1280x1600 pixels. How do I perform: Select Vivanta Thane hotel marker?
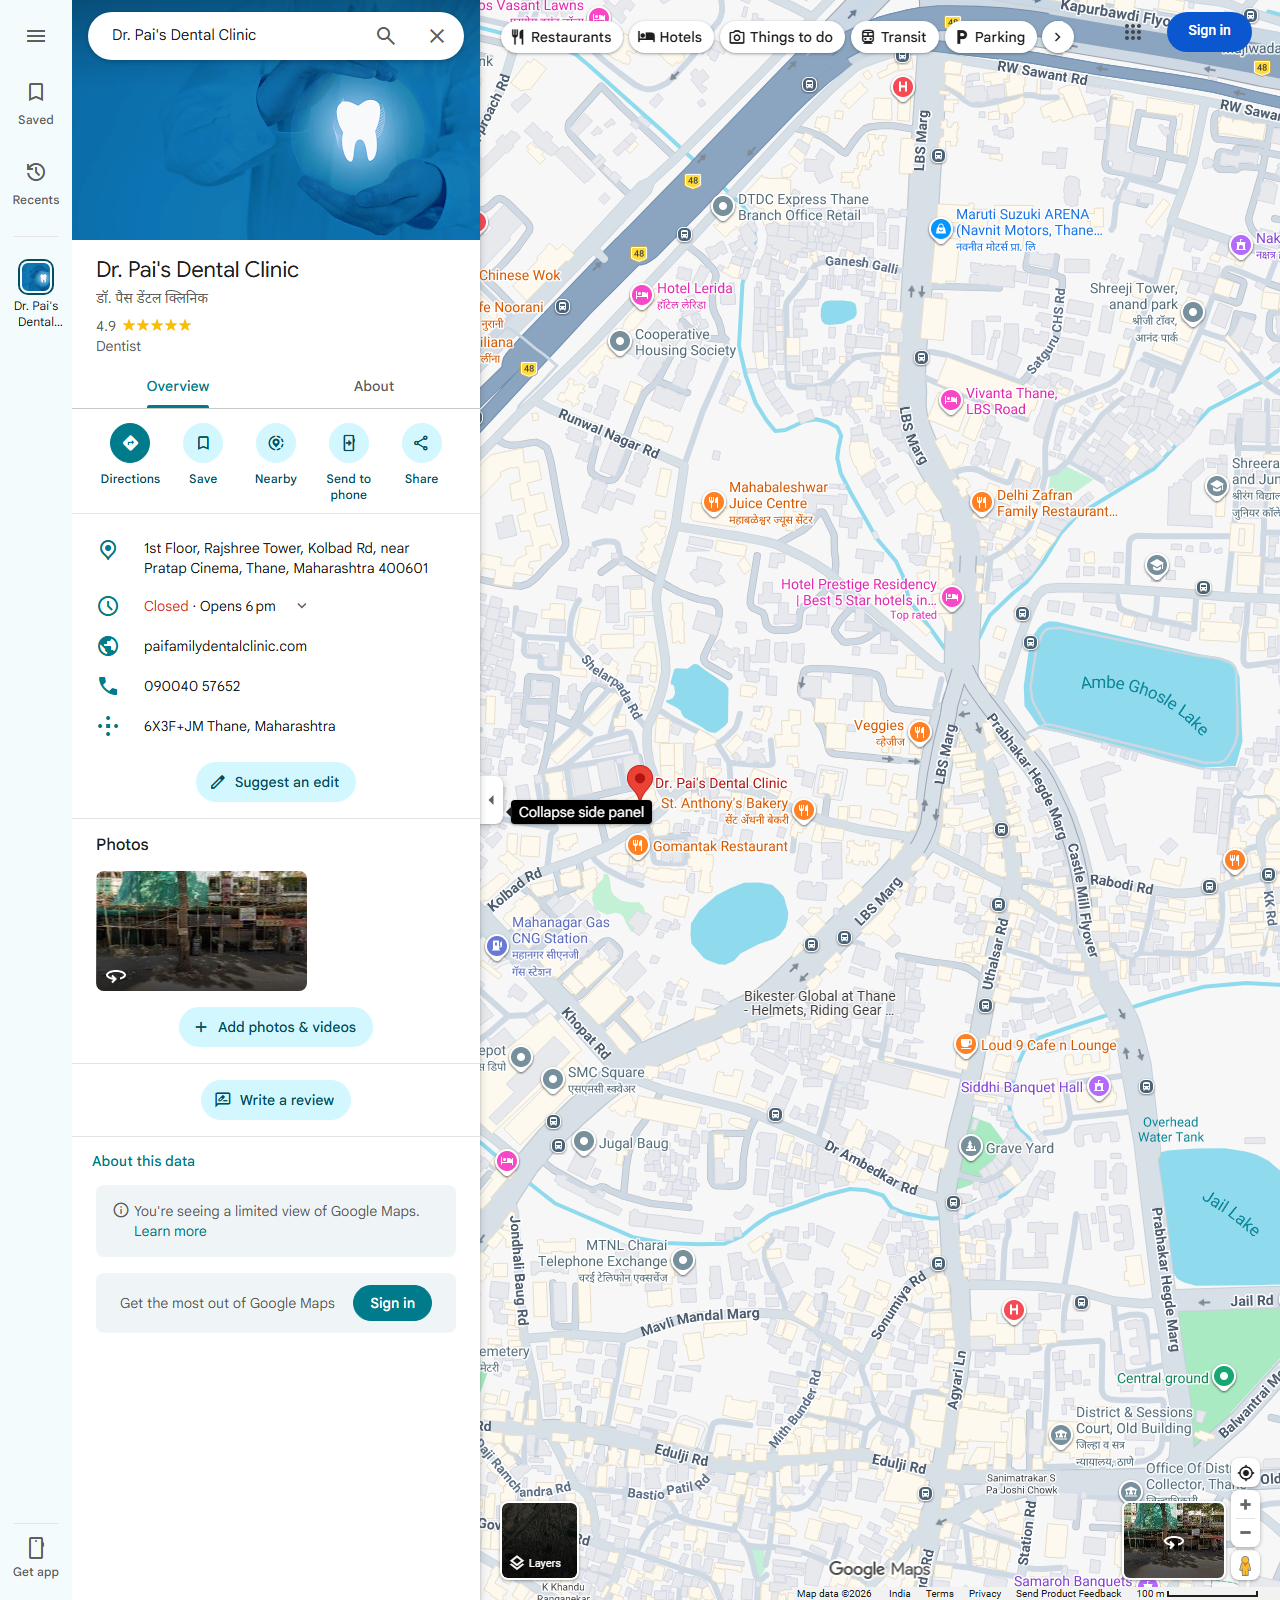[951, 401]
